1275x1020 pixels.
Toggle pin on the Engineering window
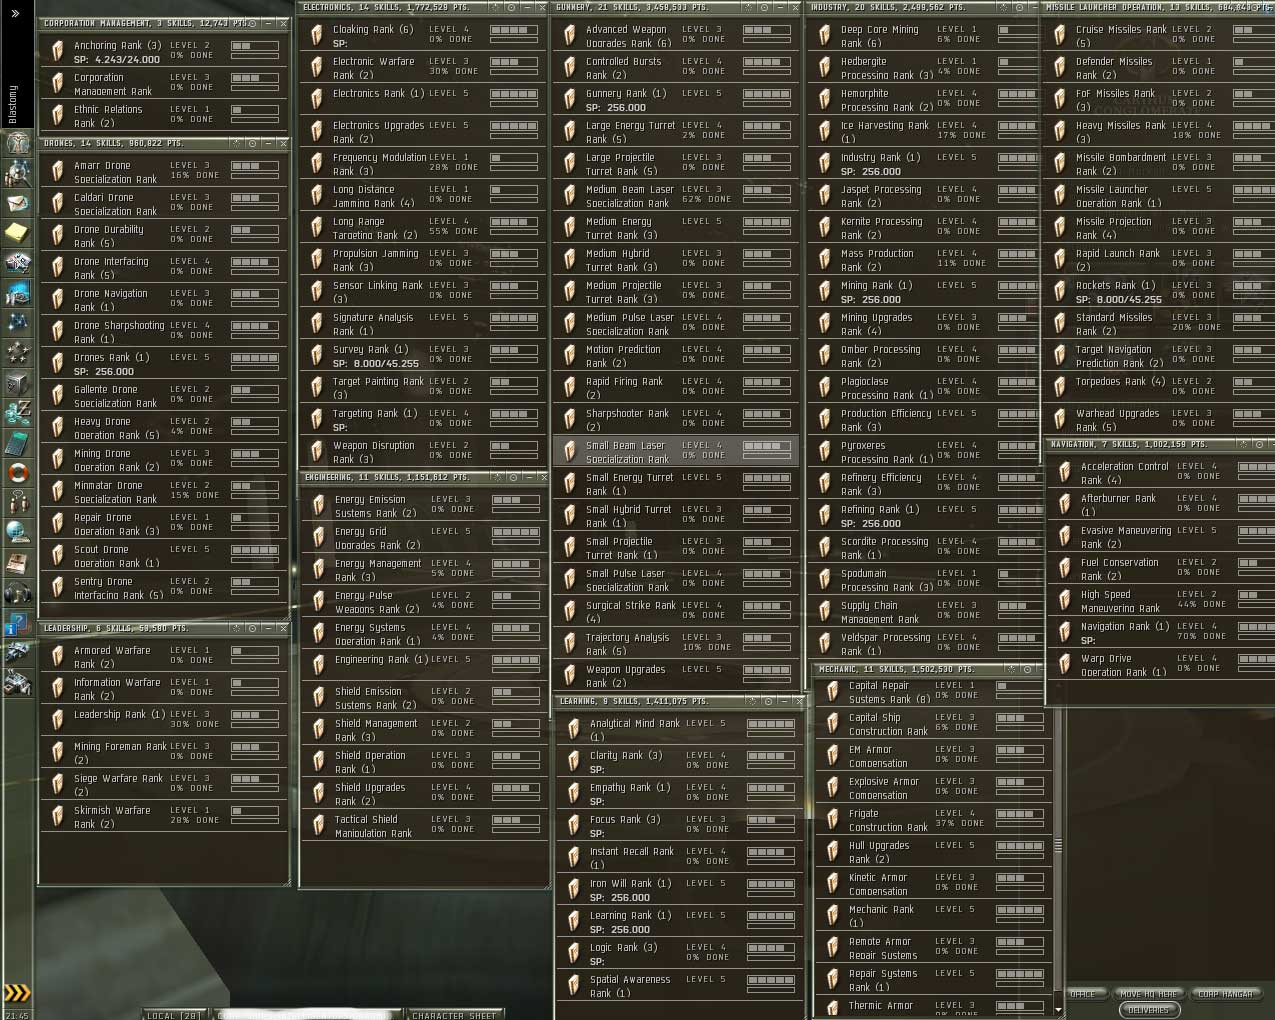click(x=496, y=478)
